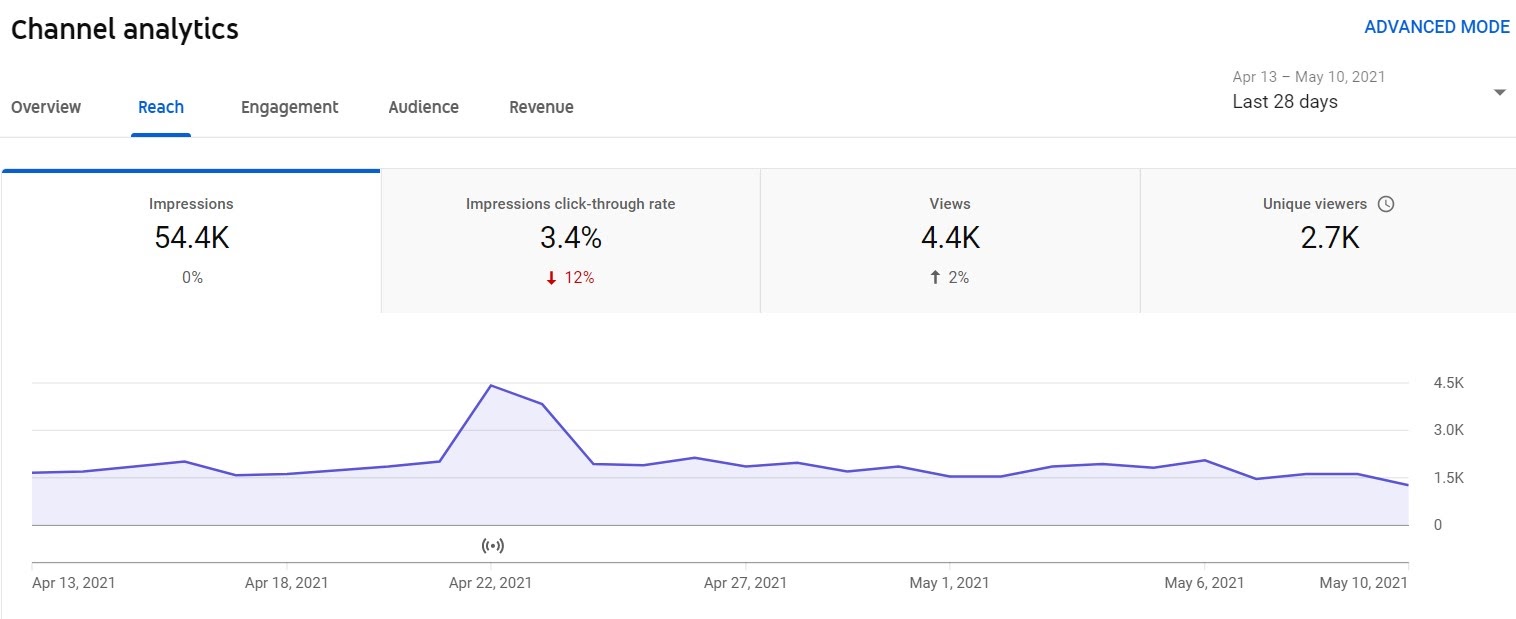Open ADVANCED MODE
Viewport: 1516px width, 619px height.
coord(1437,27)
